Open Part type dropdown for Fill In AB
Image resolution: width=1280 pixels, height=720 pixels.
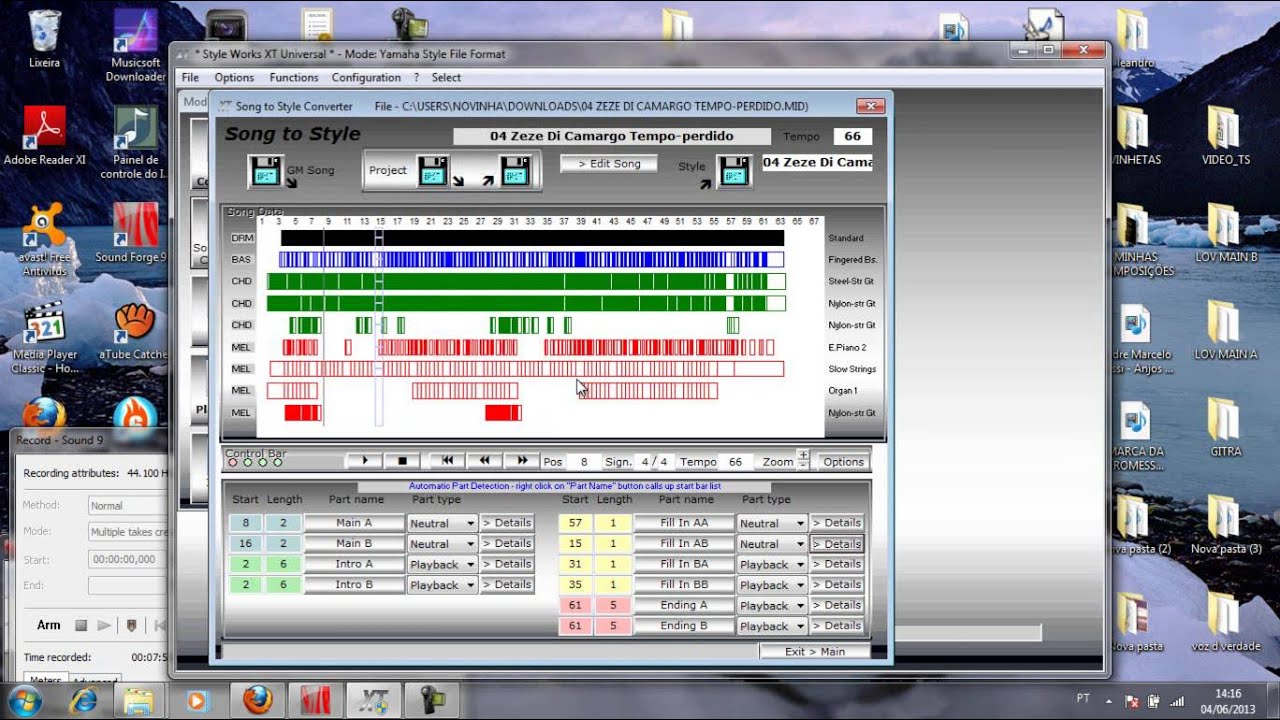point(772,544)
